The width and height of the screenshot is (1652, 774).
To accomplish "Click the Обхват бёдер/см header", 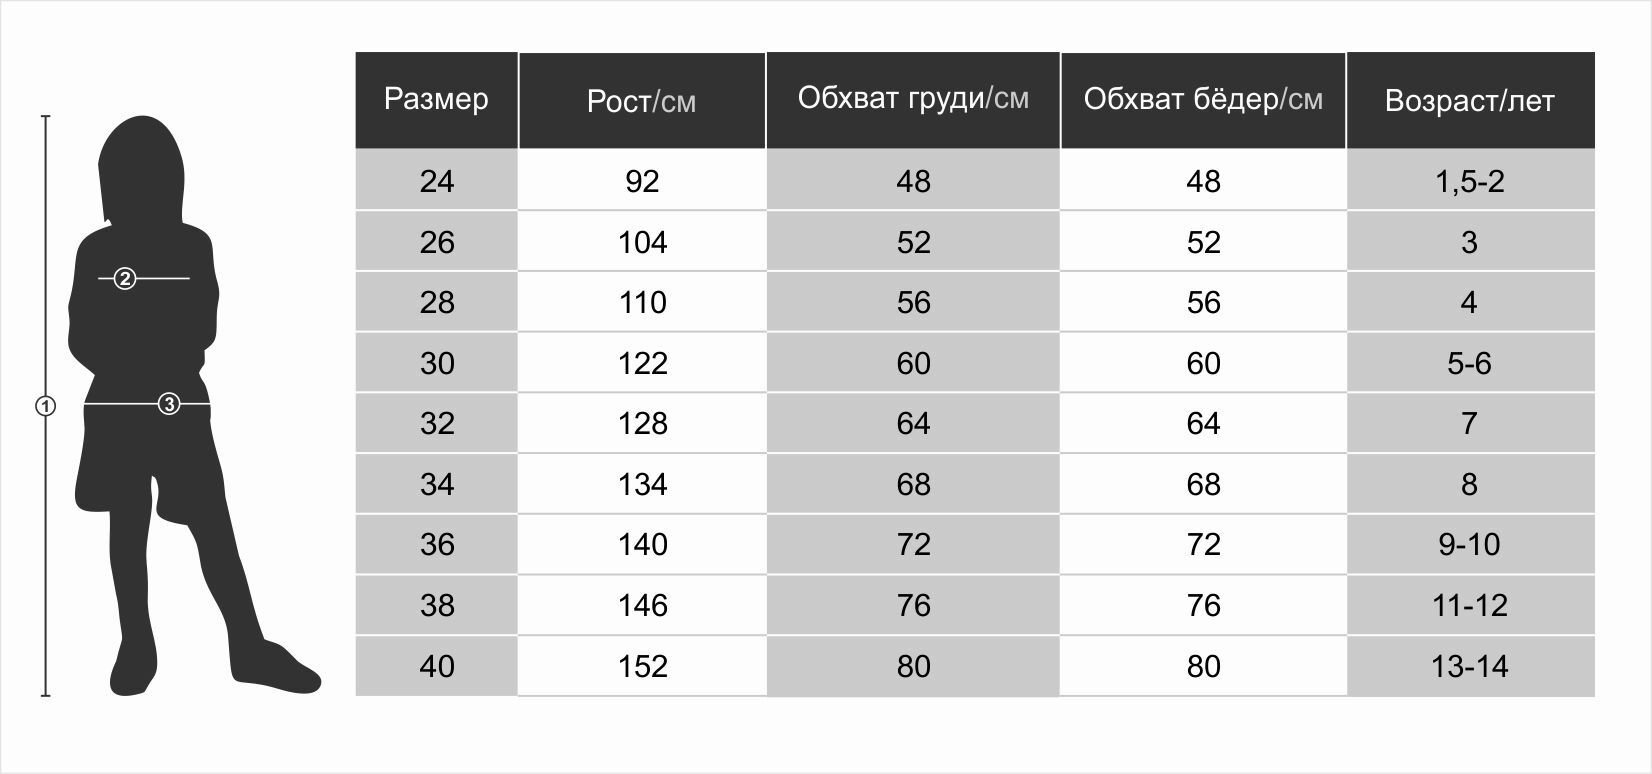I will point(1203,100).
